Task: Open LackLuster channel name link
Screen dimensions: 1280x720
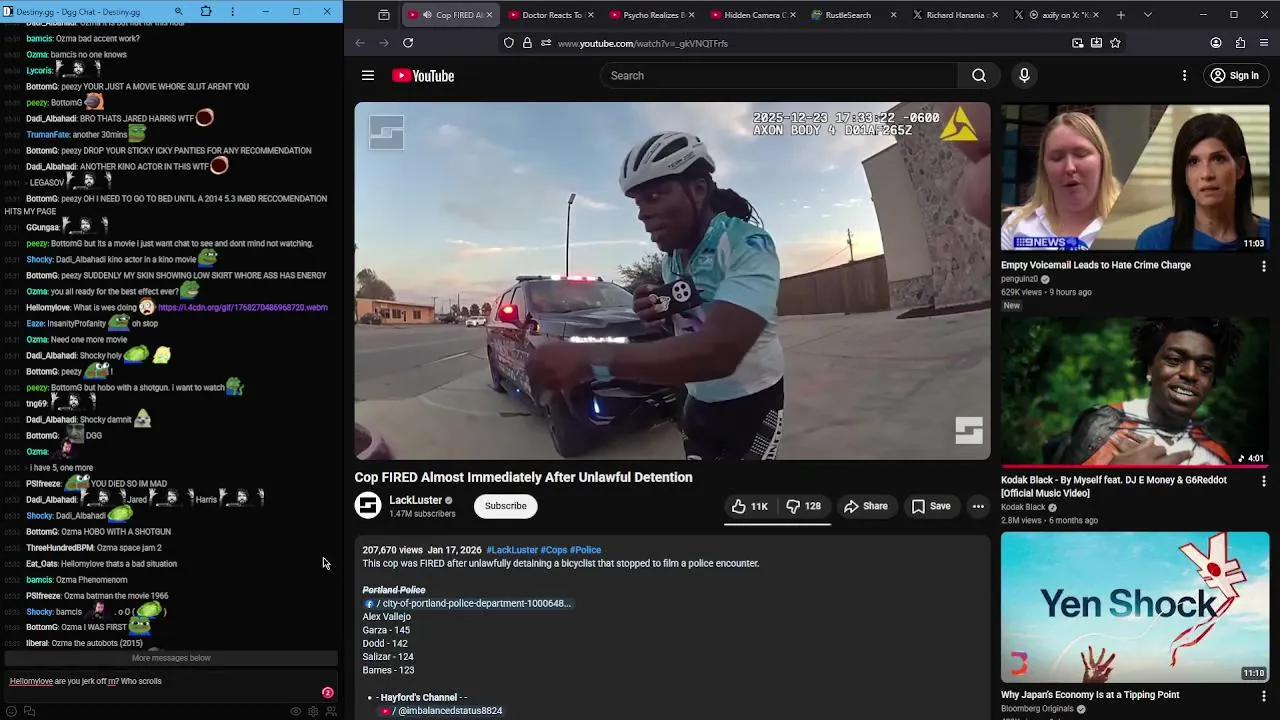Action: (415, 500)
